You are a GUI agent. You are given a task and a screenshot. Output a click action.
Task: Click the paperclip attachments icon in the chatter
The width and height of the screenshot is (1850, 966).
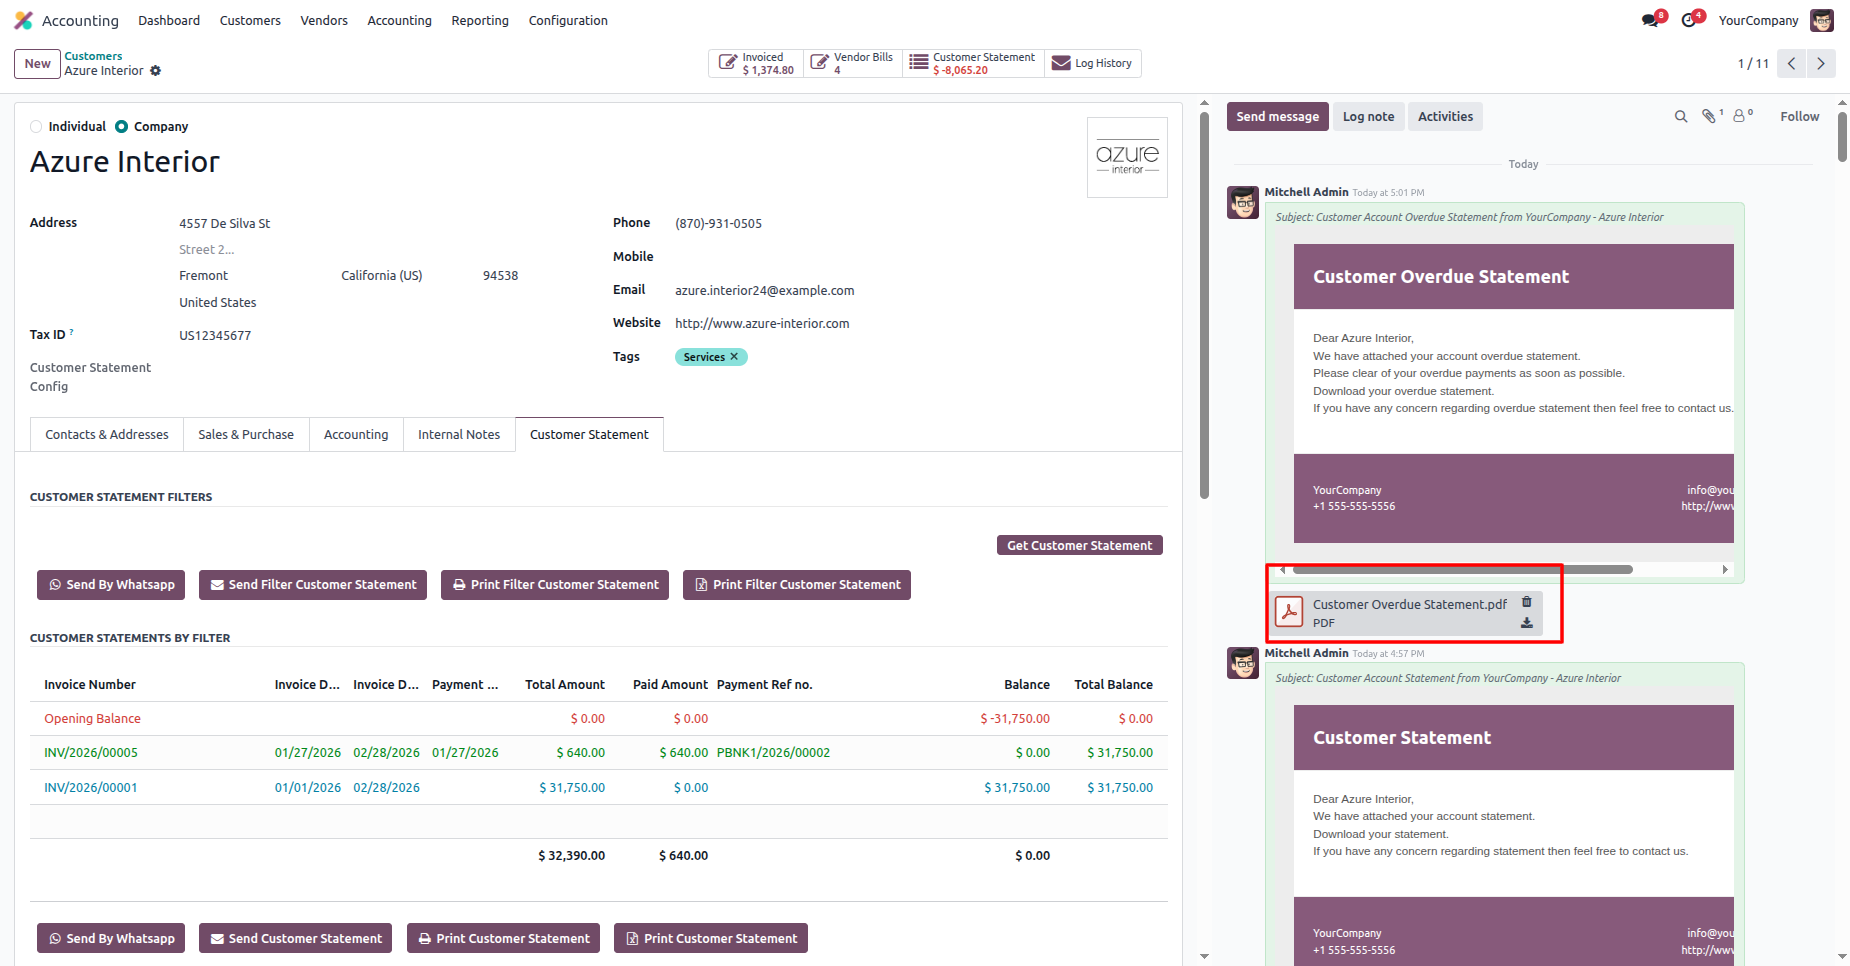tap(1709, 117)
